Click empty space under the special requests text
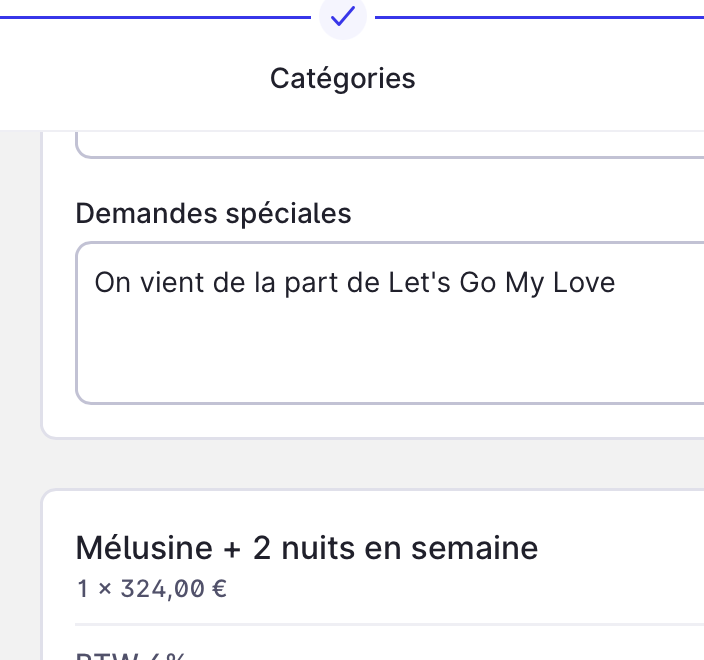Viewport: 704px width, 660px height. (x=390, y=355)
